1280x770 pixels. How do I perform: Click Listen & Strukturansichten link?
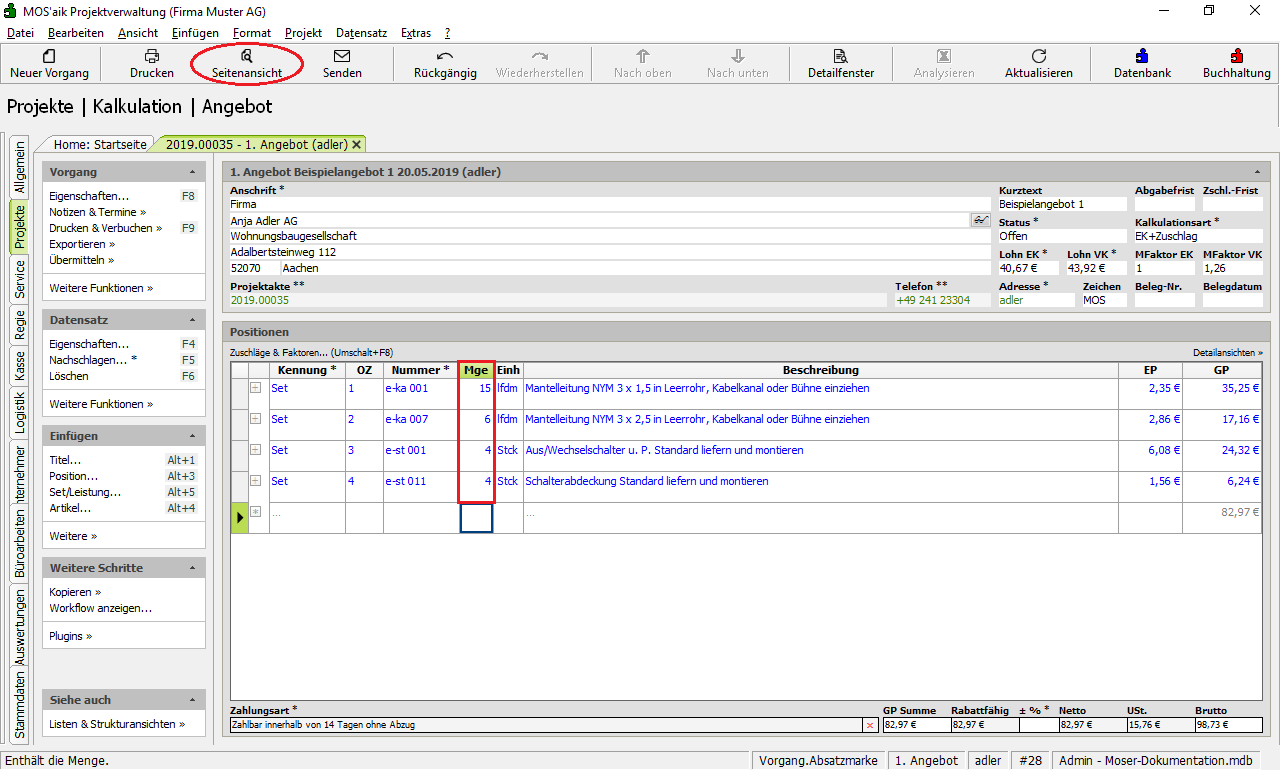[x=116, y=724]
